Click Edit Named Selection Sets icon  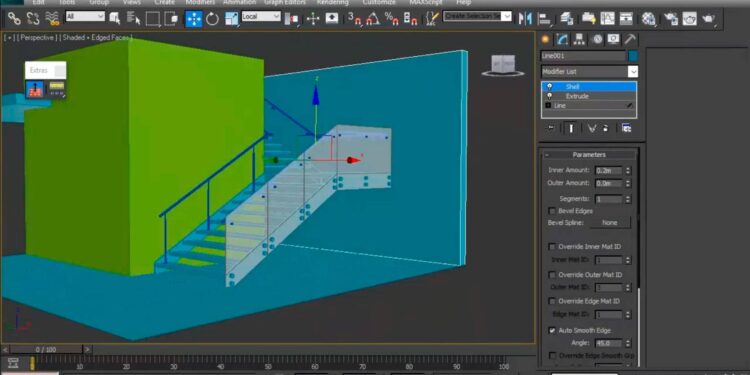433,18
